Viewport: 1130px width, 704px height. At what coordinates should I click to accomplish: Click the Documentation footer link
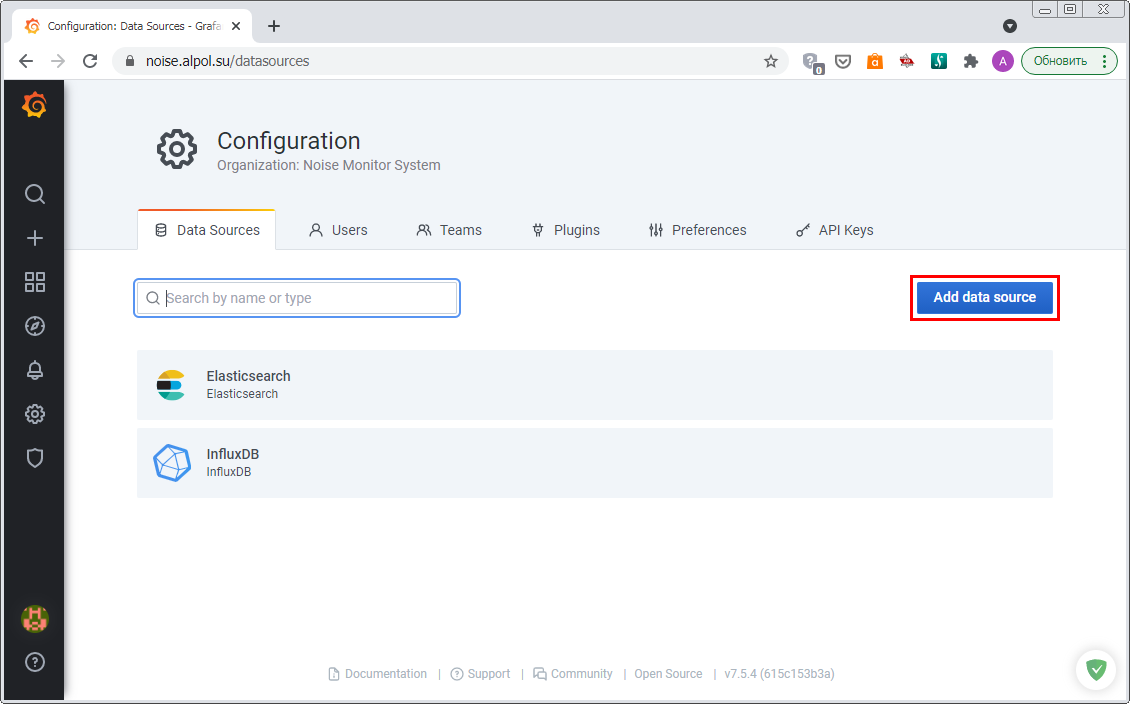coord(385,674)
